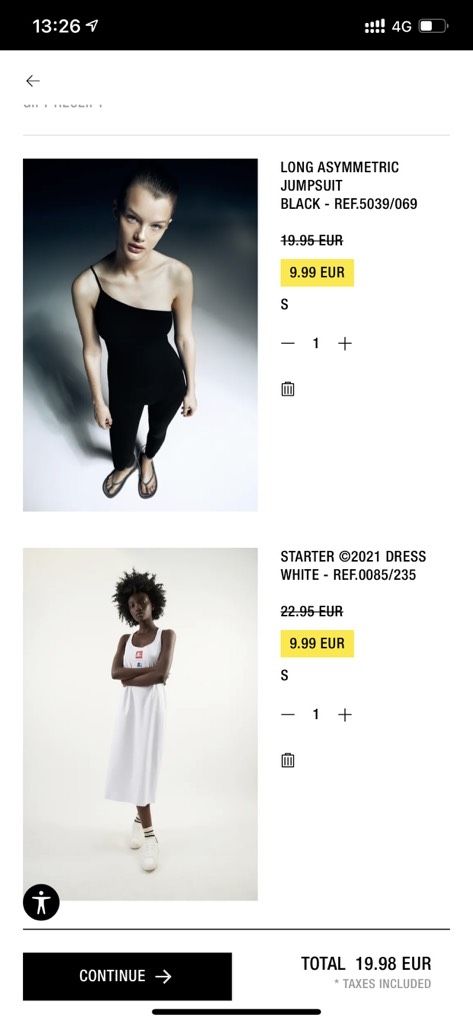Tap the dress 9.99 EUR sale price

coord(317,643)
